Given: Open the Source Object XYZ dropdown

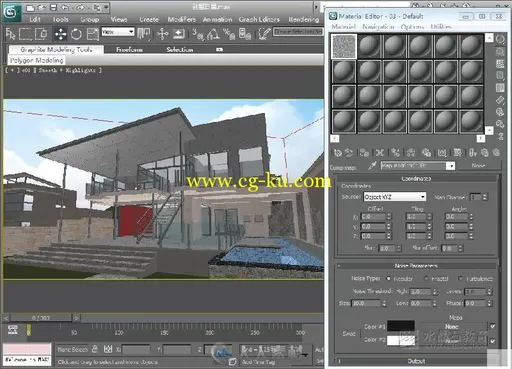Looking at the screenshot, I should (395, 197).
